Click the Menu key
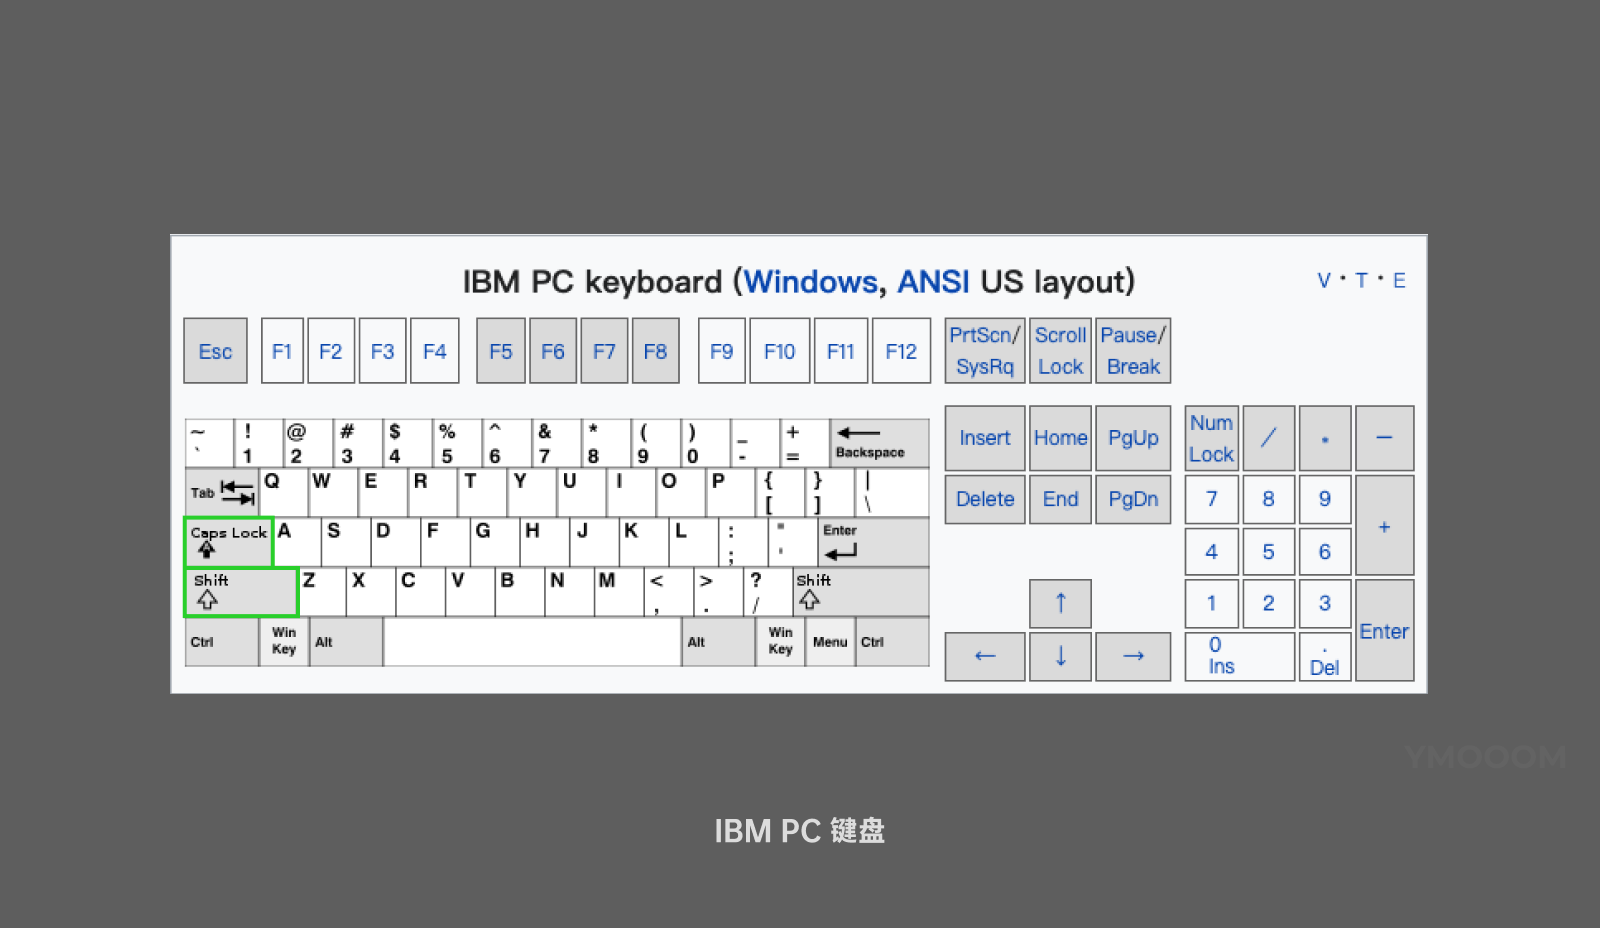 point(830,642)
